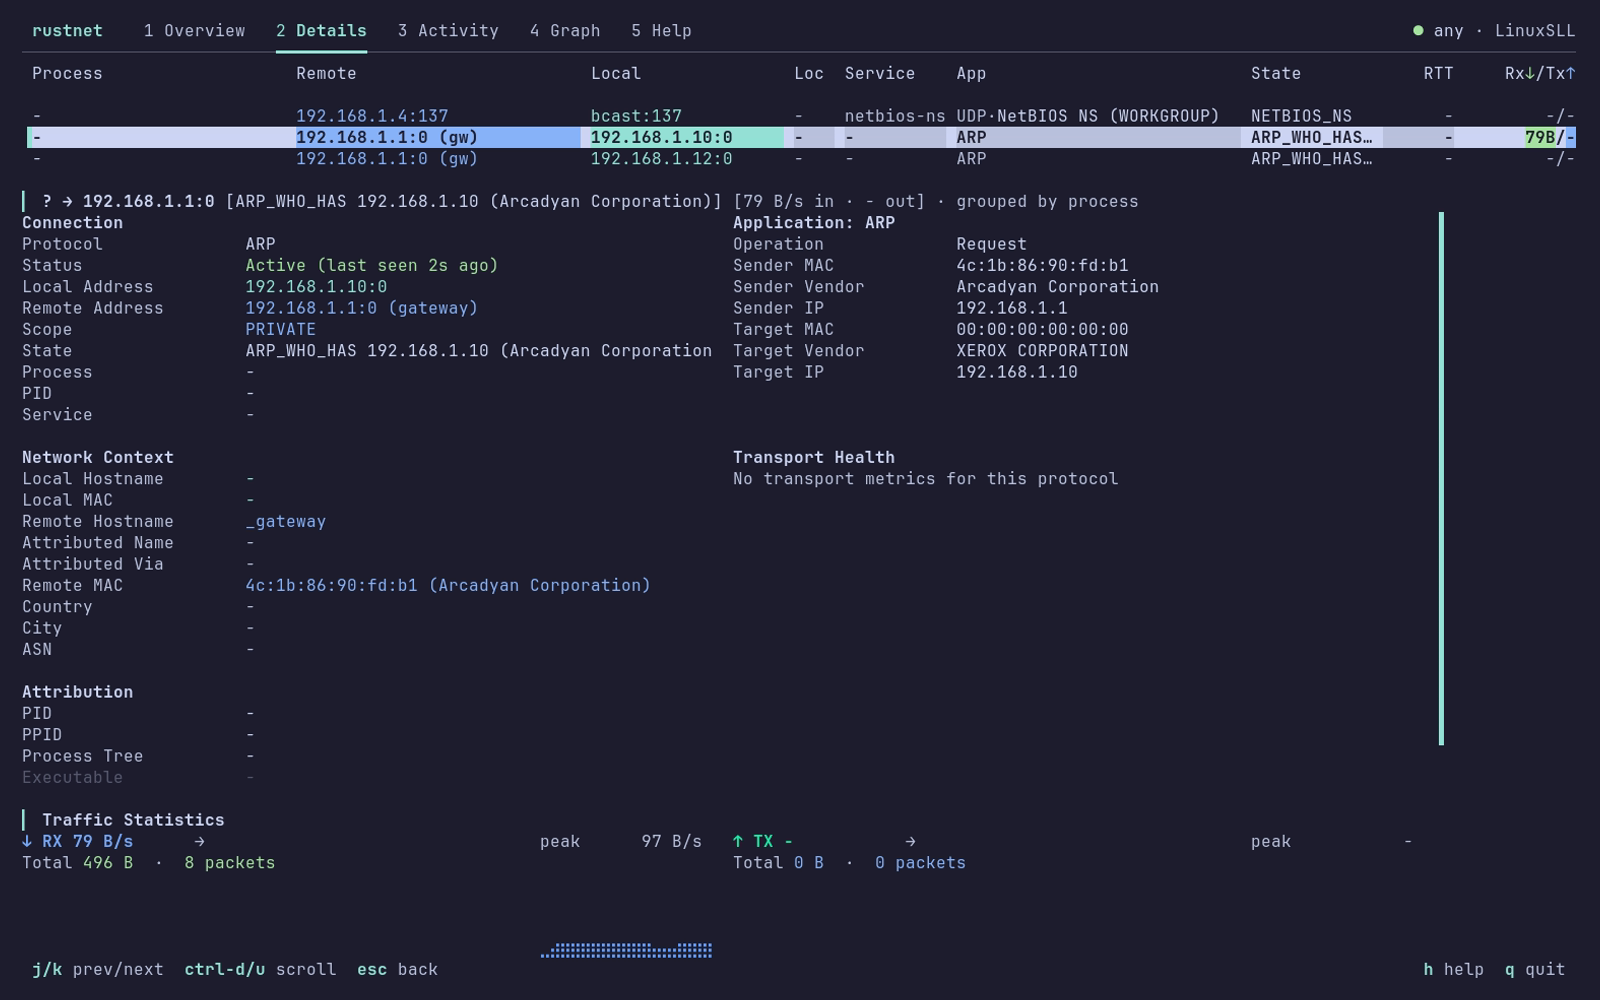Image resolution: width=1600 pixels, height=1000 pixels.
Task: Click the RTT column header
Action: [x=1438, y=73]
